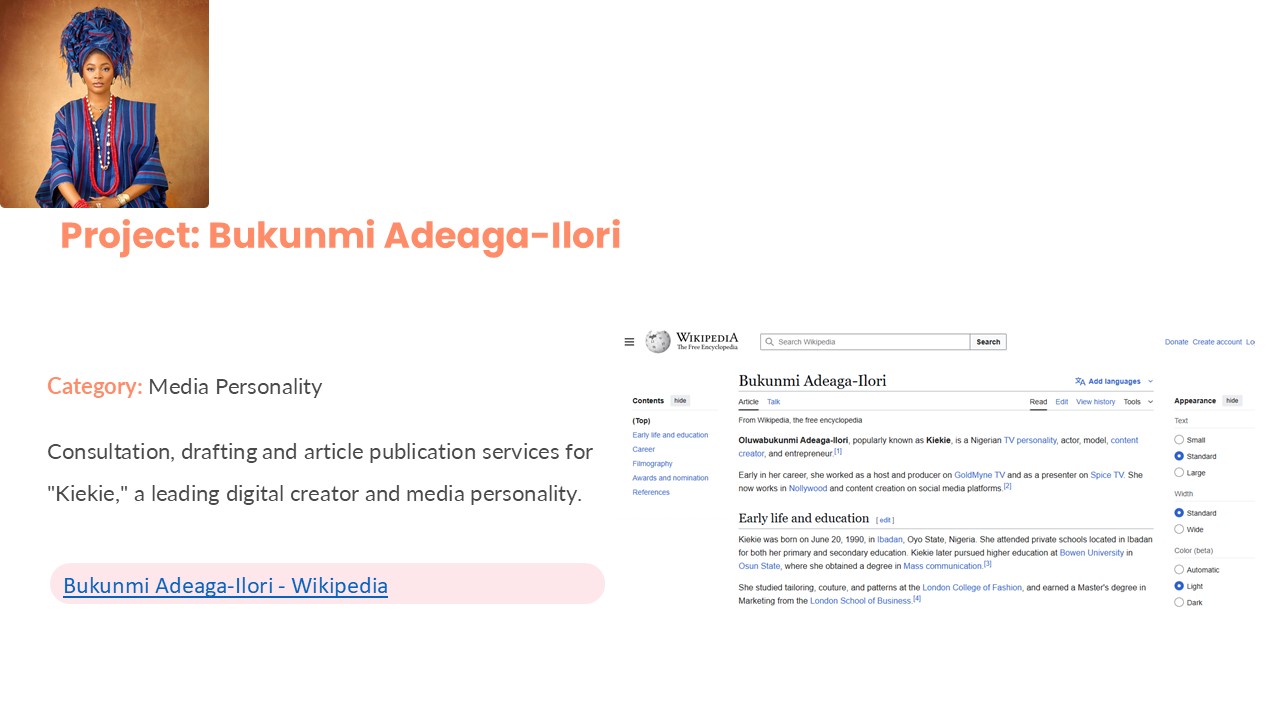Image resolution: width=1280 pixels, height=720 pixels.
Task: Hide the Contents sidebar
Action: point(680,401)
